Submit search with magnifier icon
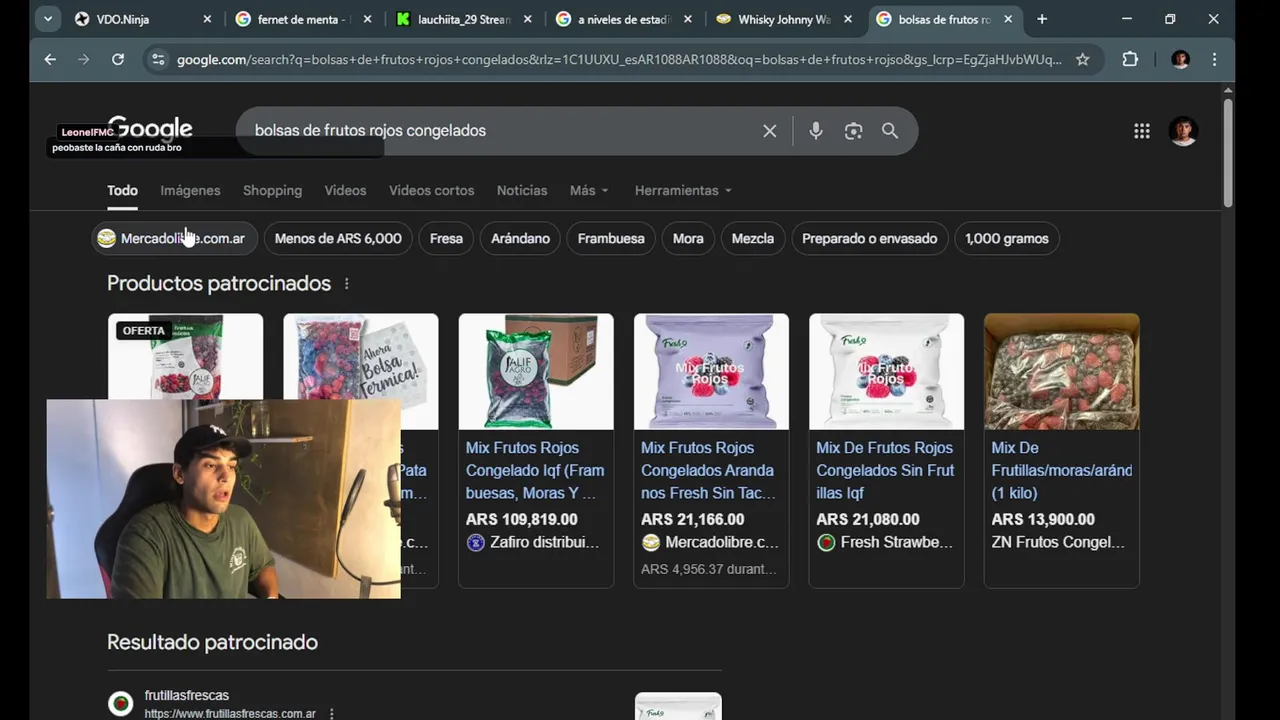This screenshot has height=720, width=1280. pos(889,131)
